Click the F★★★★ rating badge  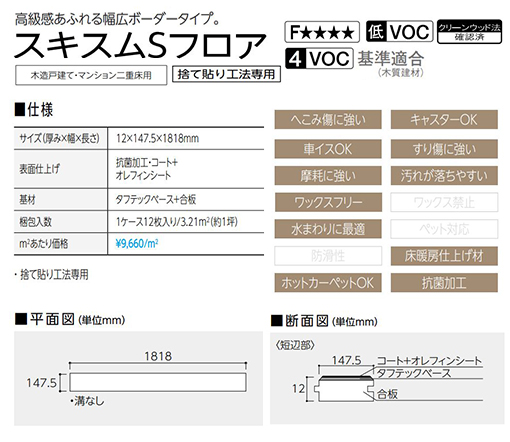pyautogui.click(x=322, y=32)
